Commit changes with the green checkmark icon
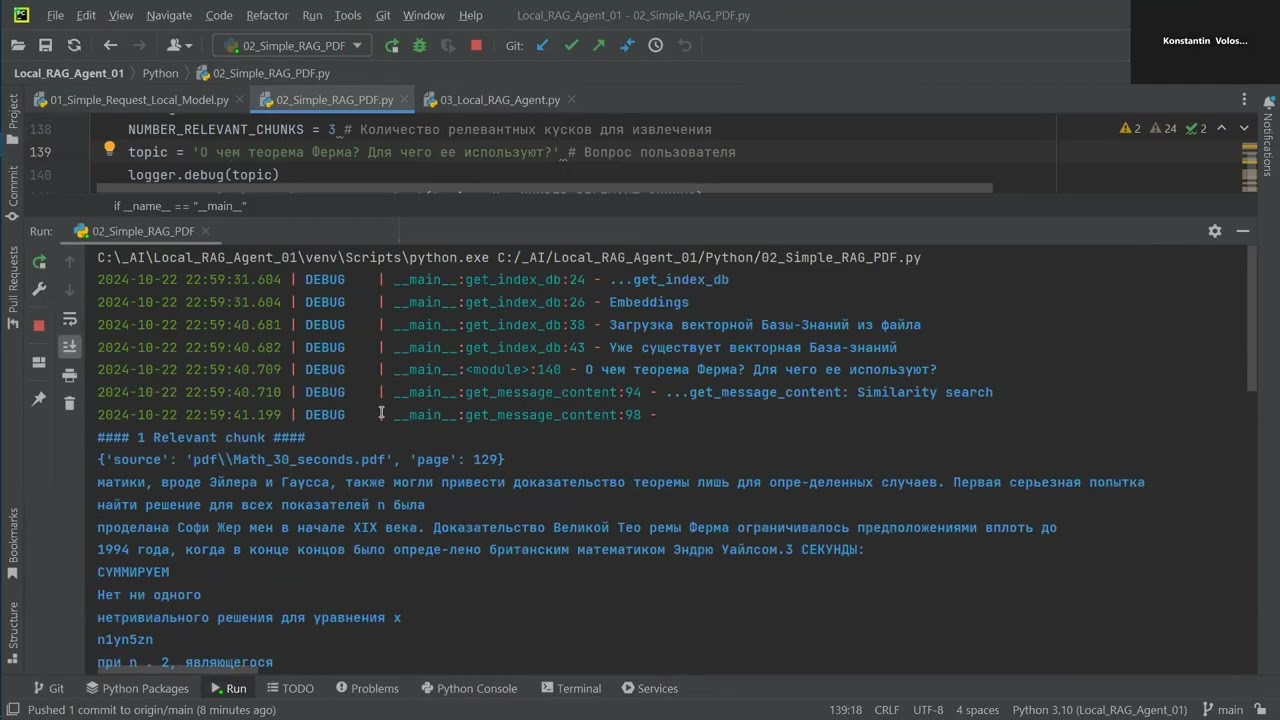Image resolution: width=1280 pixels, height=720 pixels. [x=571, y=45]
